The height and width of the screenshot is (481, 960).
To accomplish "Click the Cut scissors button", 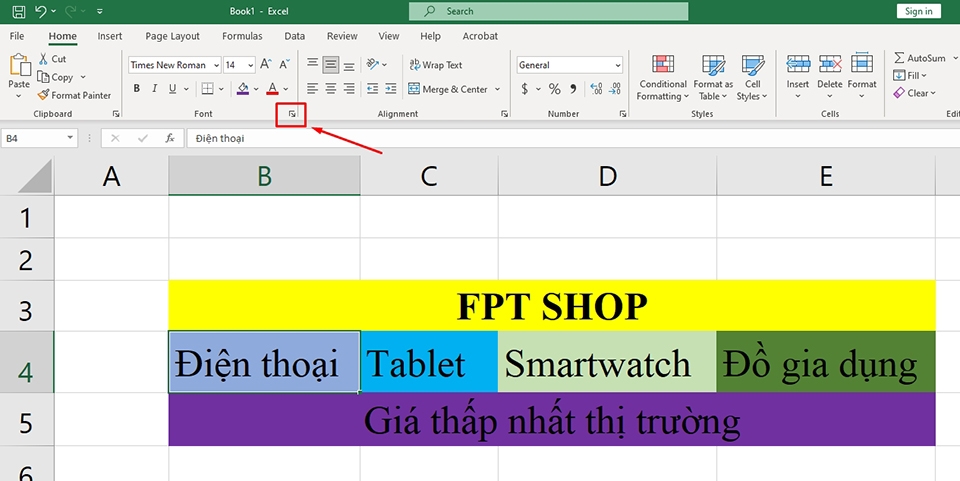I will 52,59.
